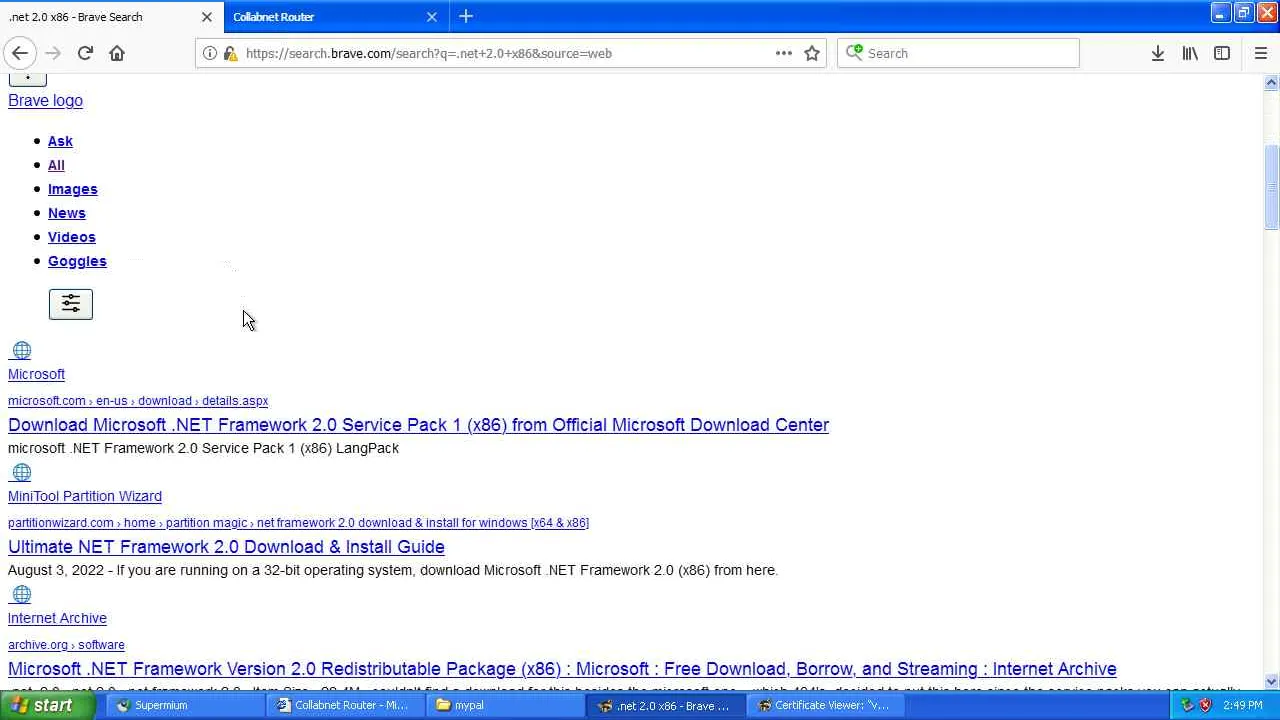Viewport: 1280px width, 720px height.
Task: Open the MiniTool Partition Wizard site link
Action: tap(85, 496)
